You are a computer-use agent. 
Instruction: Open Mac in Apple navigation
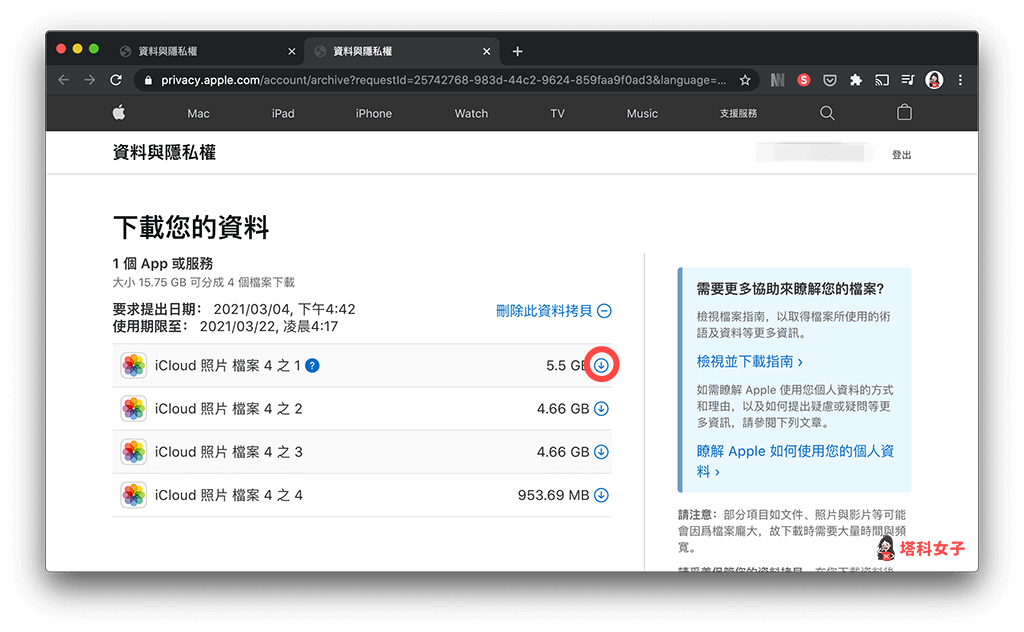tap(199, 114)
